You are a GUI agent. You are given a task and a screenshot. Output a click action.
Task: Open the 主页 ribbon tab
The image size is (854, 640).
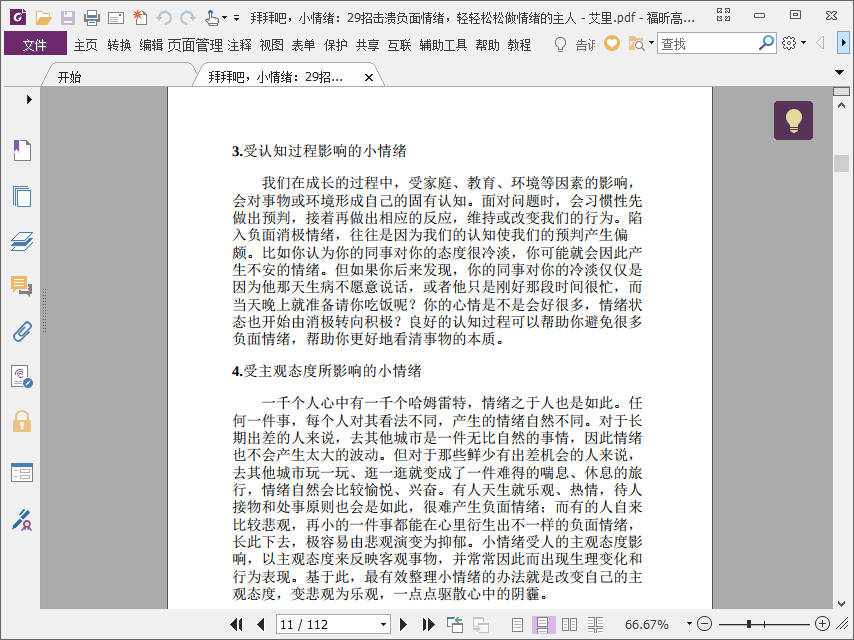click(86, 45)
